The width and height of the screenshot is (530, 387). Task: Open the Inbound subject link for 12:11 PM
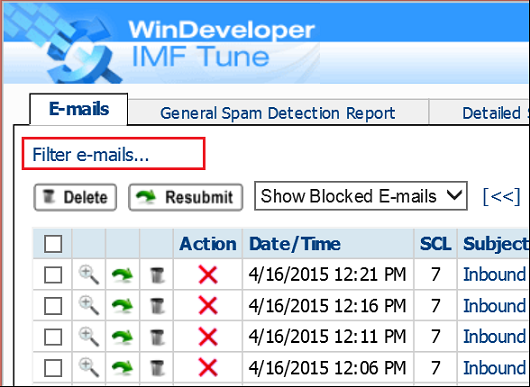click(x=495, y=337)
